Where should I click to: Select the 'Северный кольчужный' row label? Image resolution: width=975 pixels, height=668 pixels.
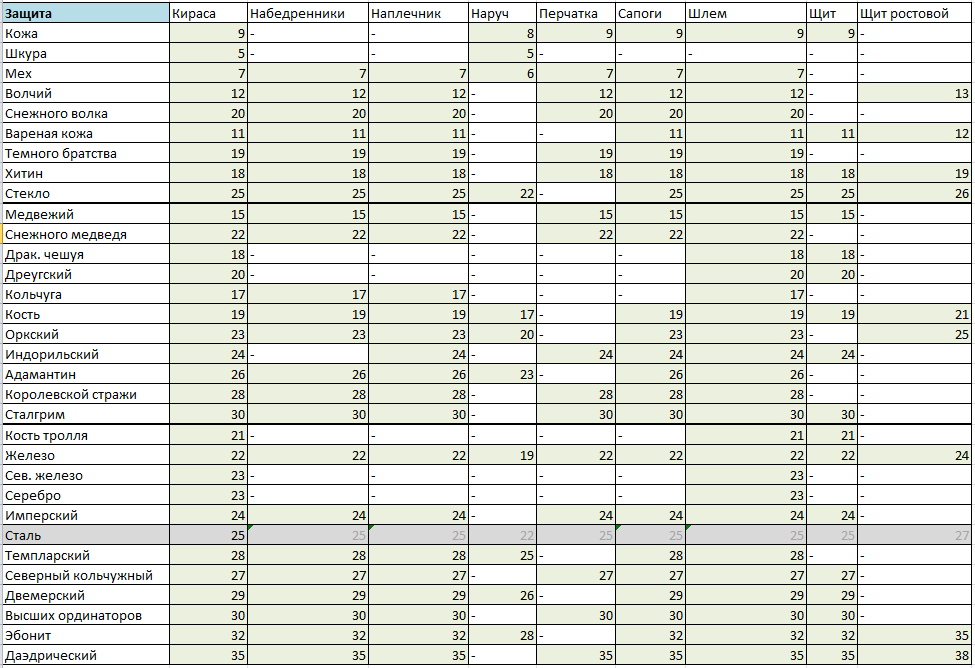[86, 575]
